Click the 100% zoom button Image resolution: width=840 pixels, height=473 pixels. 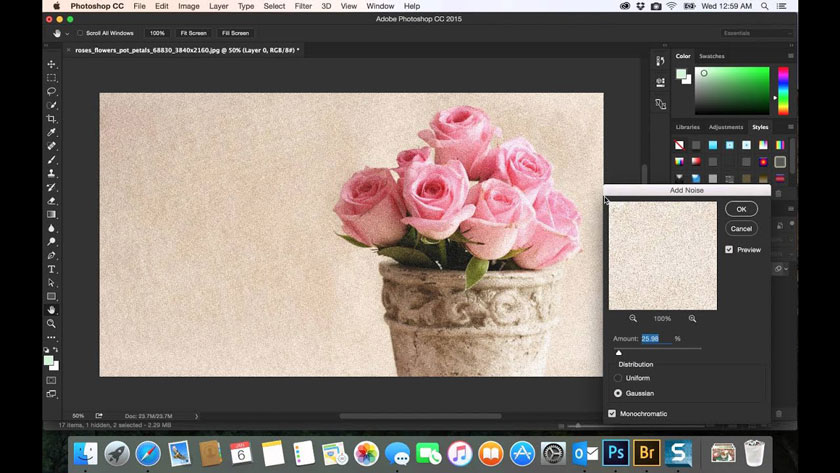coord(157,33)
